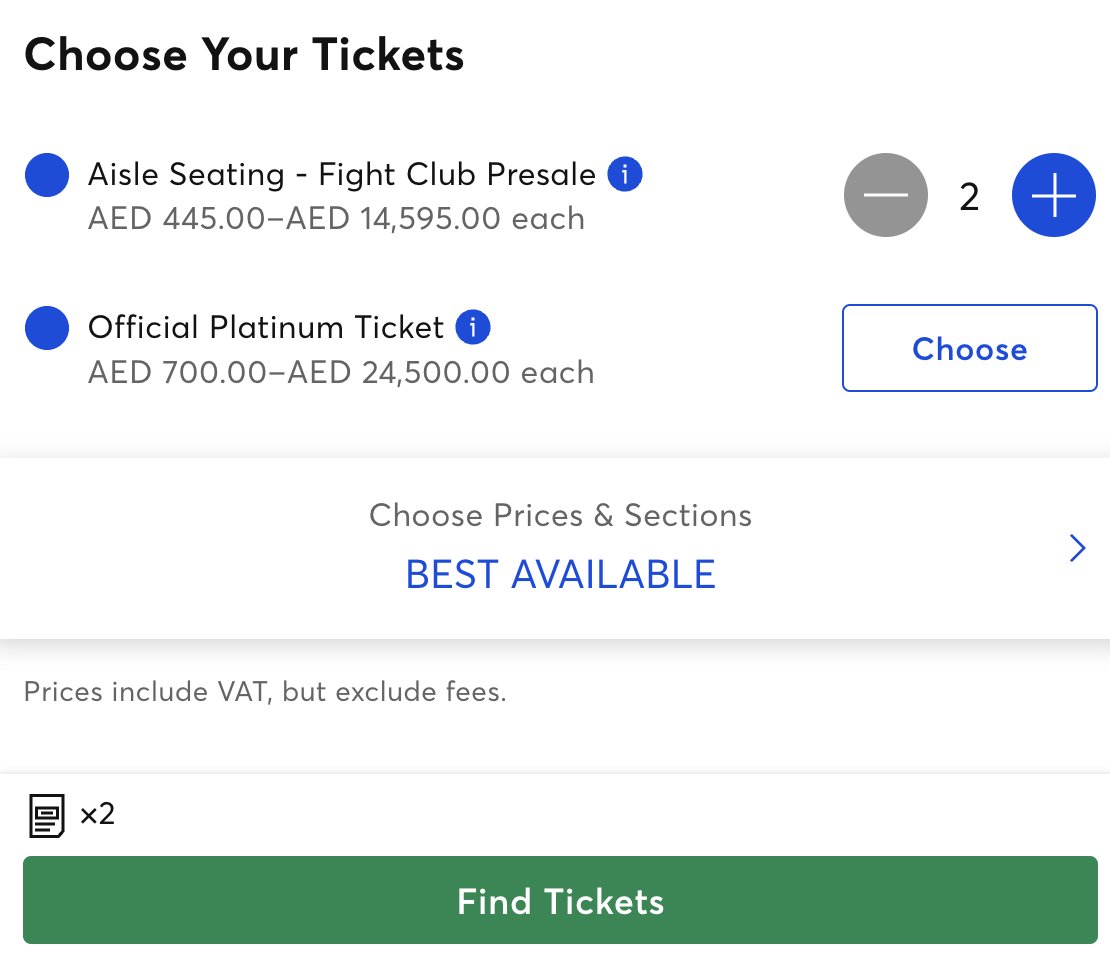This screenshot has width=1110, height=976.
Task: Click the ticket stub icon near the ×2 count
Action: tap(46, 815)
